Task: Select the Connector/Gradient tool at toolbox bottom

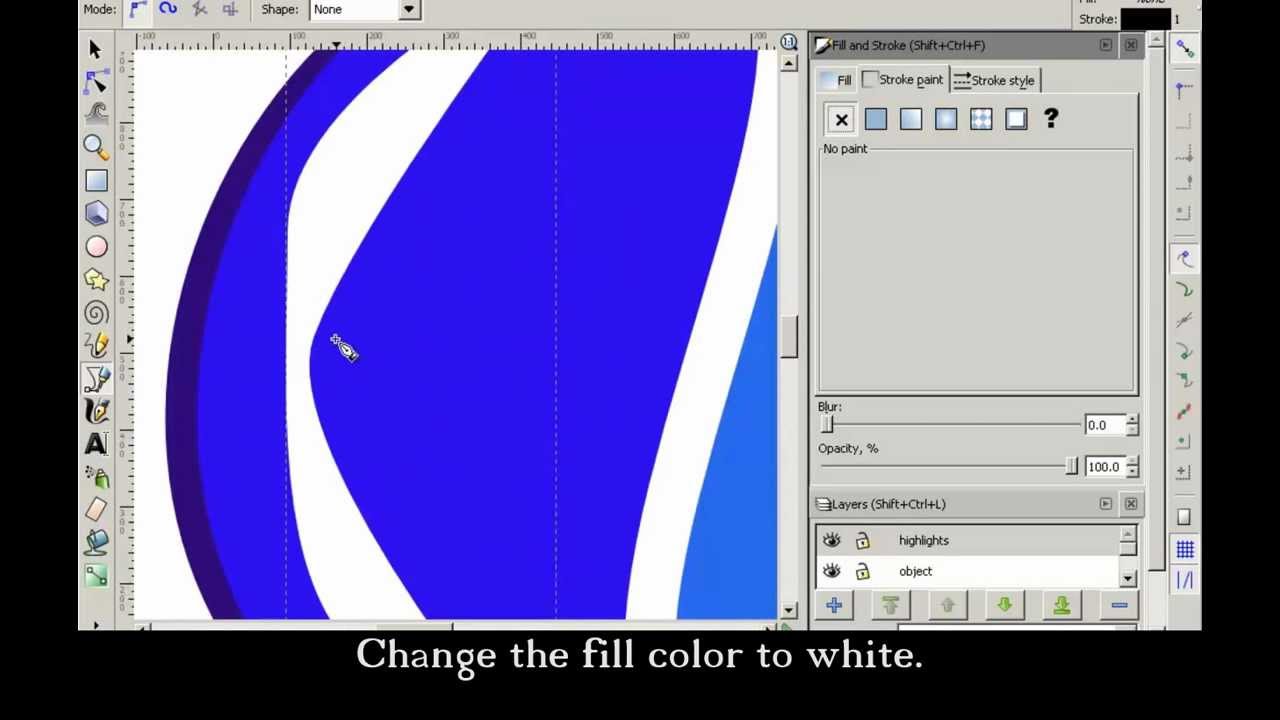Action: tap(96, 575)
